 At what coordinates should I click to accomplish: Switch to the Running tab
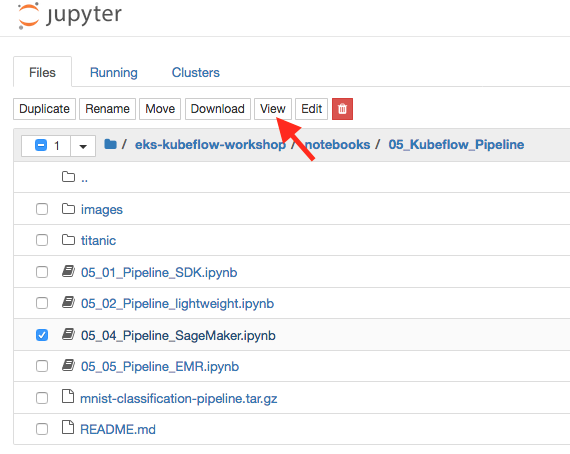coord(114,72)
